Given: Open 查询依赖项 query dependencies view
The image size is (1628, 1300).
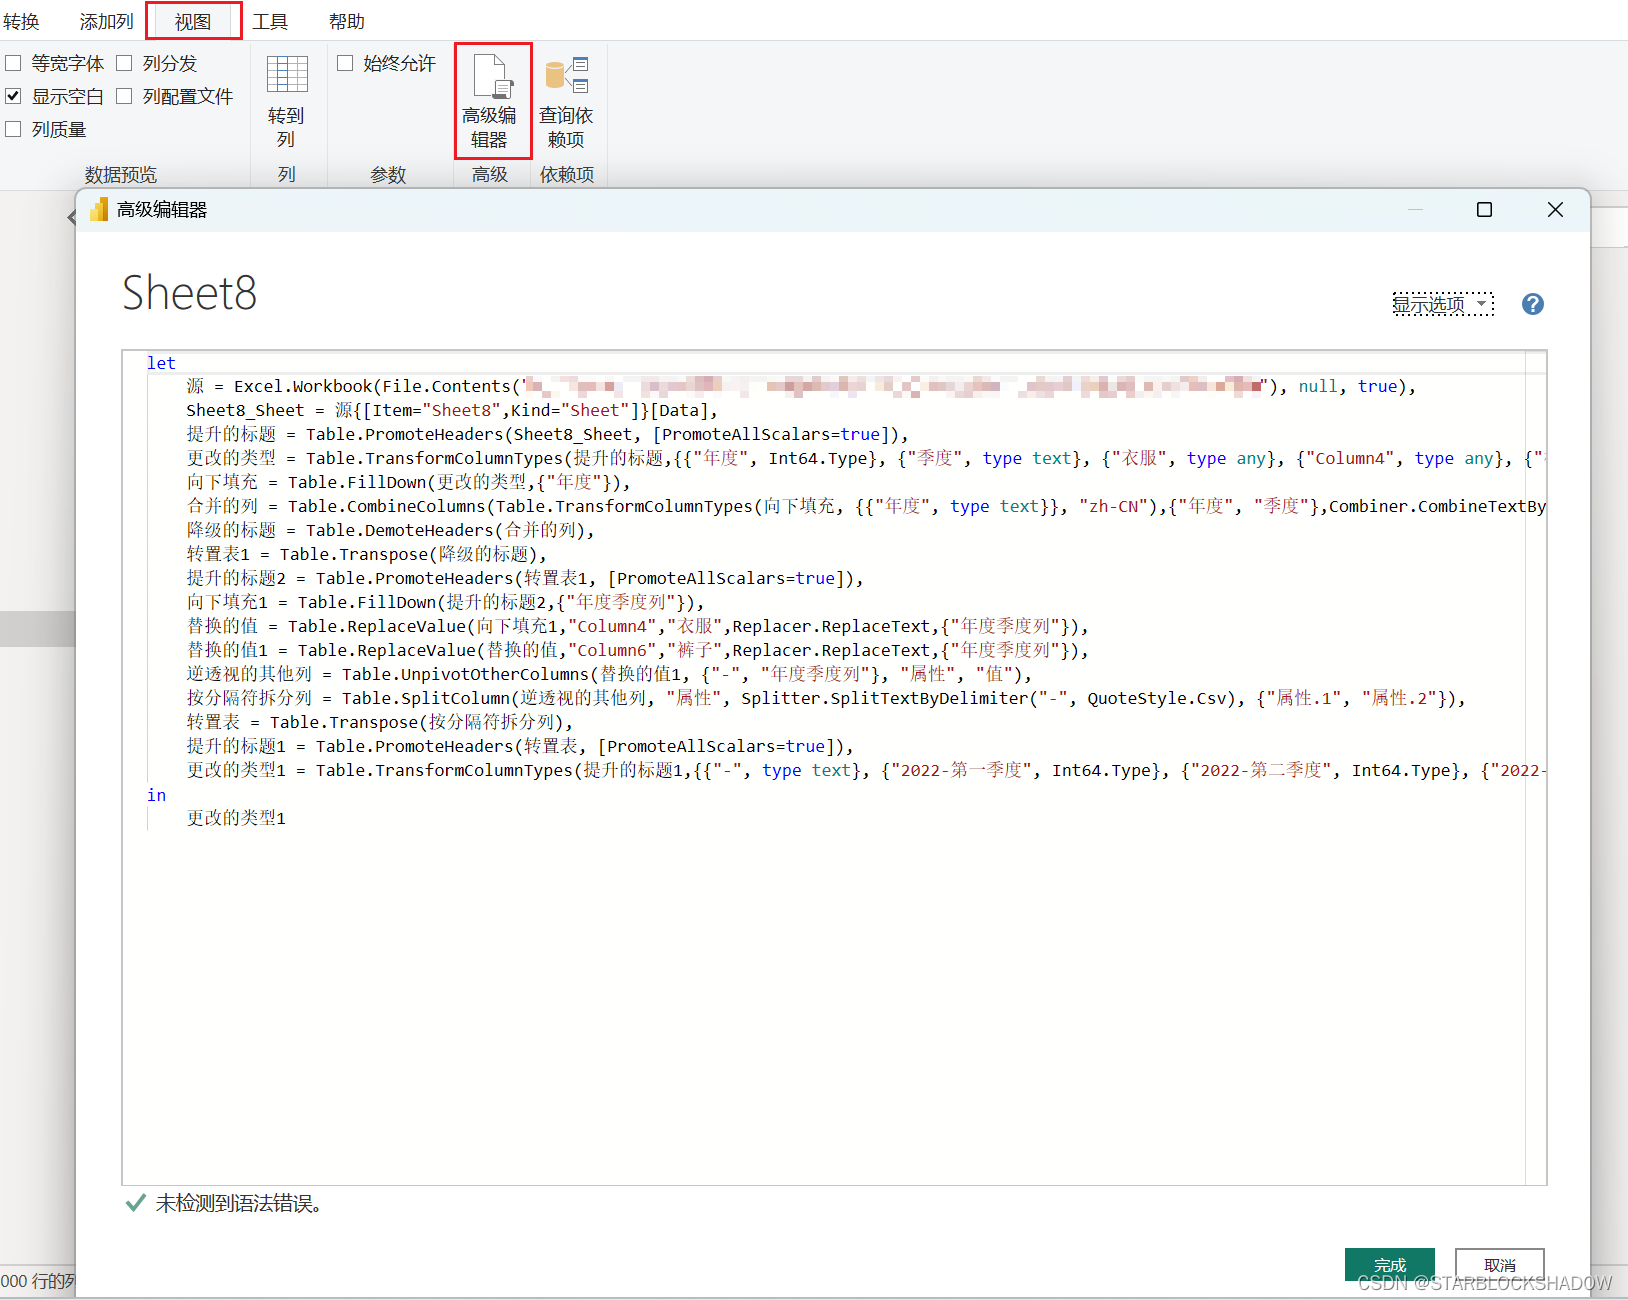Looking at the screenshot, I should 566,101.
